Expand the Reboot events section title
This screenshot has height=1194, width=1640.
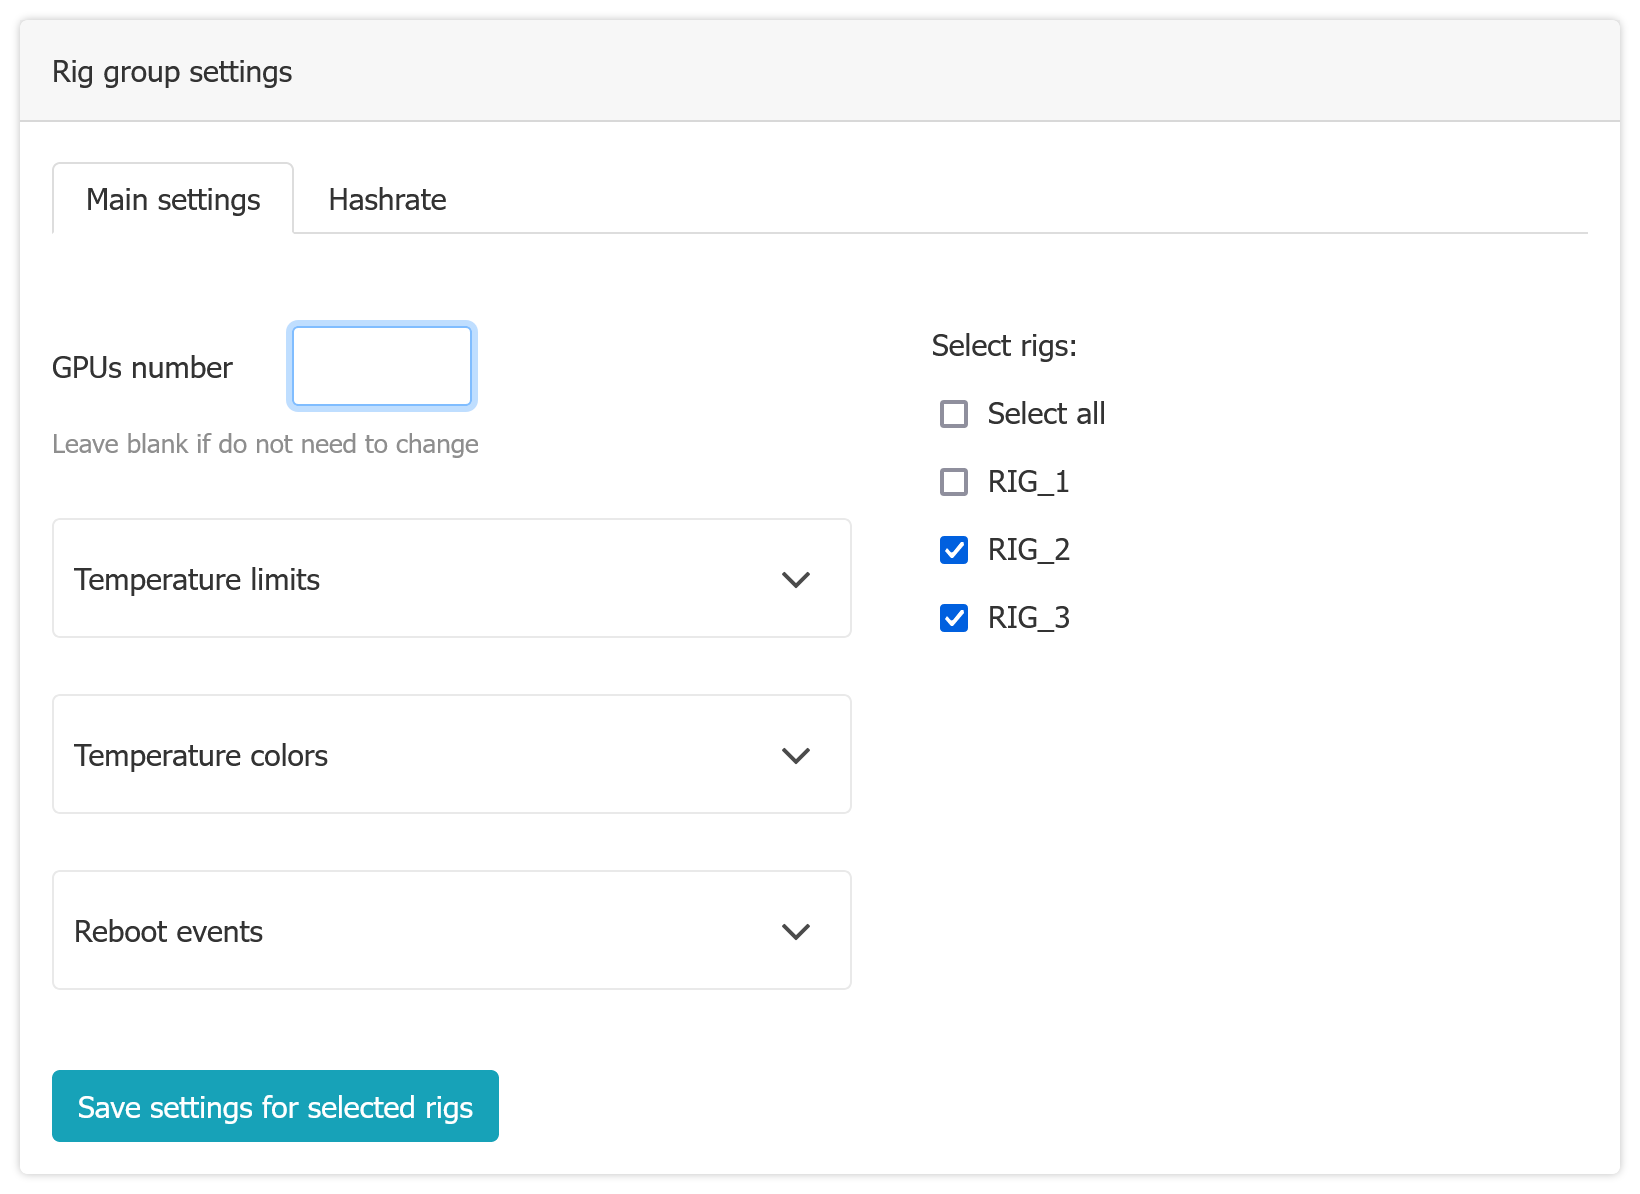pos(168,932)
